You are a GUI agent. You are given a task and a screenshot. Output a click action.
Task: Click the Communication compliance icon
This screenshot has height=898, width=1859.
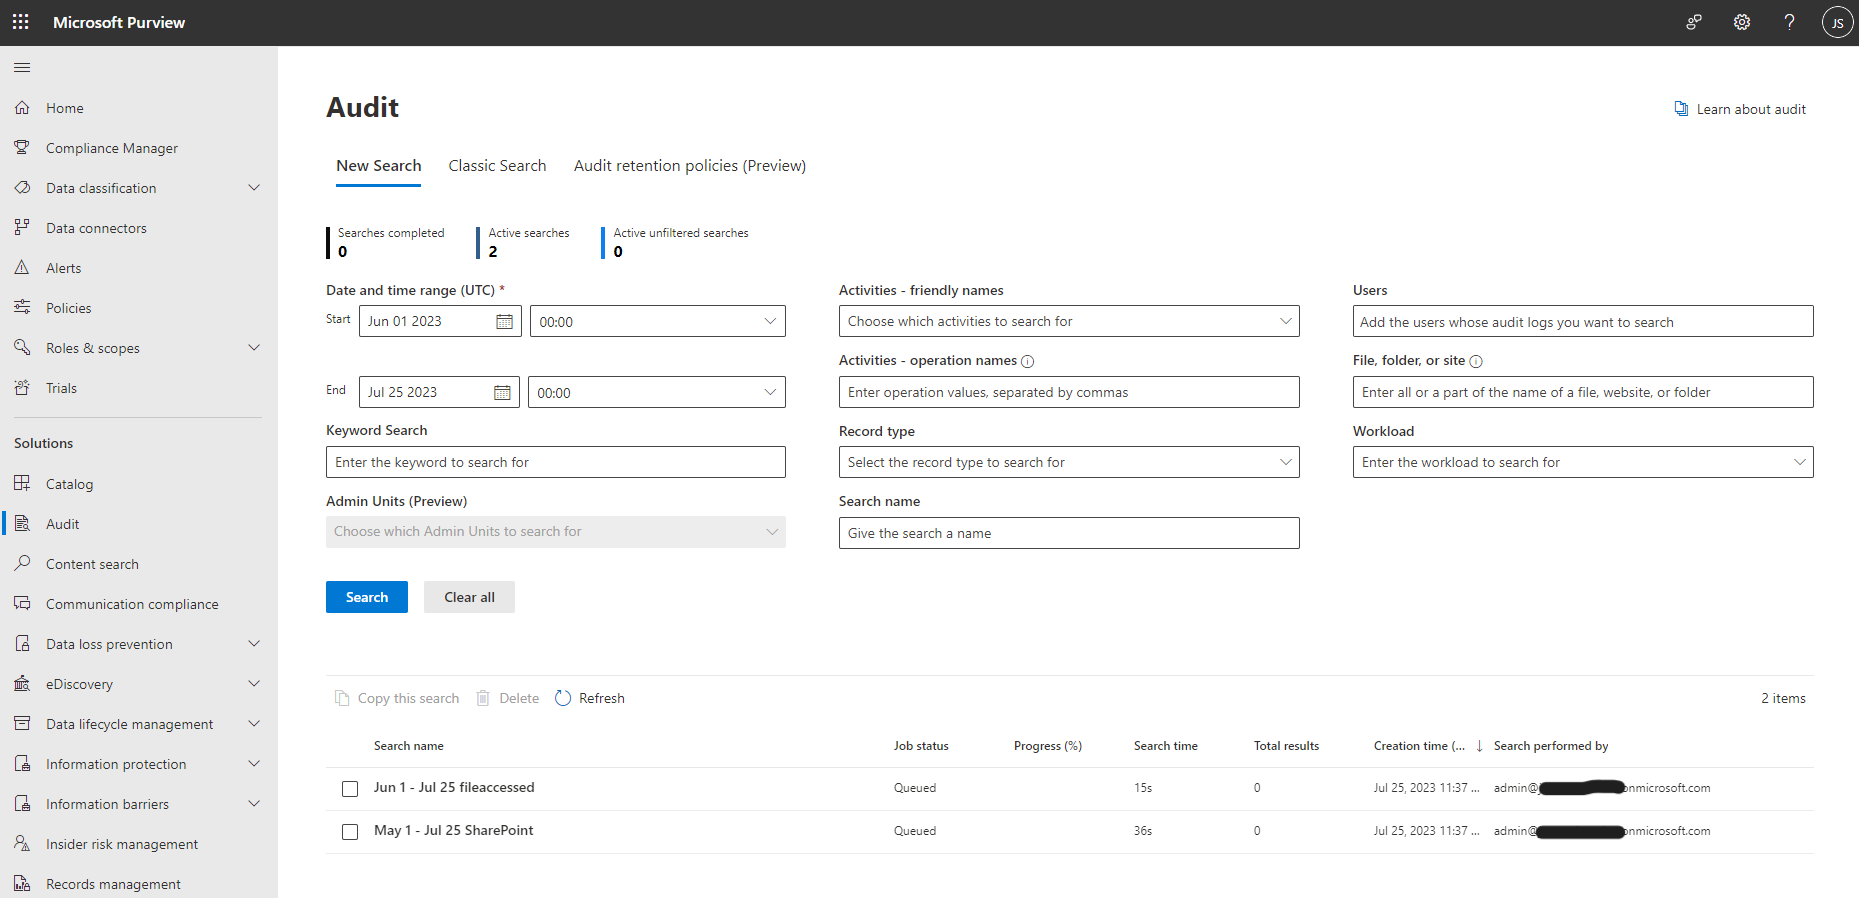(22, 603)
